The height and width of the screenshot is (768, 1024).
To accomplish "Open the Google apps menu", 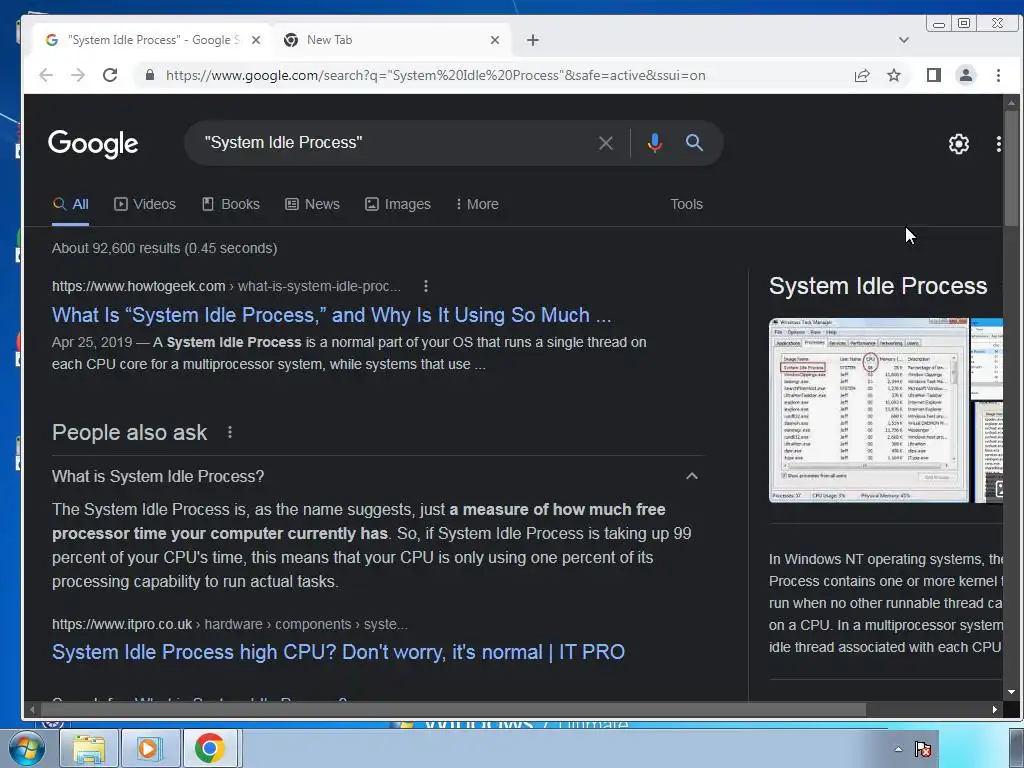I will (x=998, y=144).
